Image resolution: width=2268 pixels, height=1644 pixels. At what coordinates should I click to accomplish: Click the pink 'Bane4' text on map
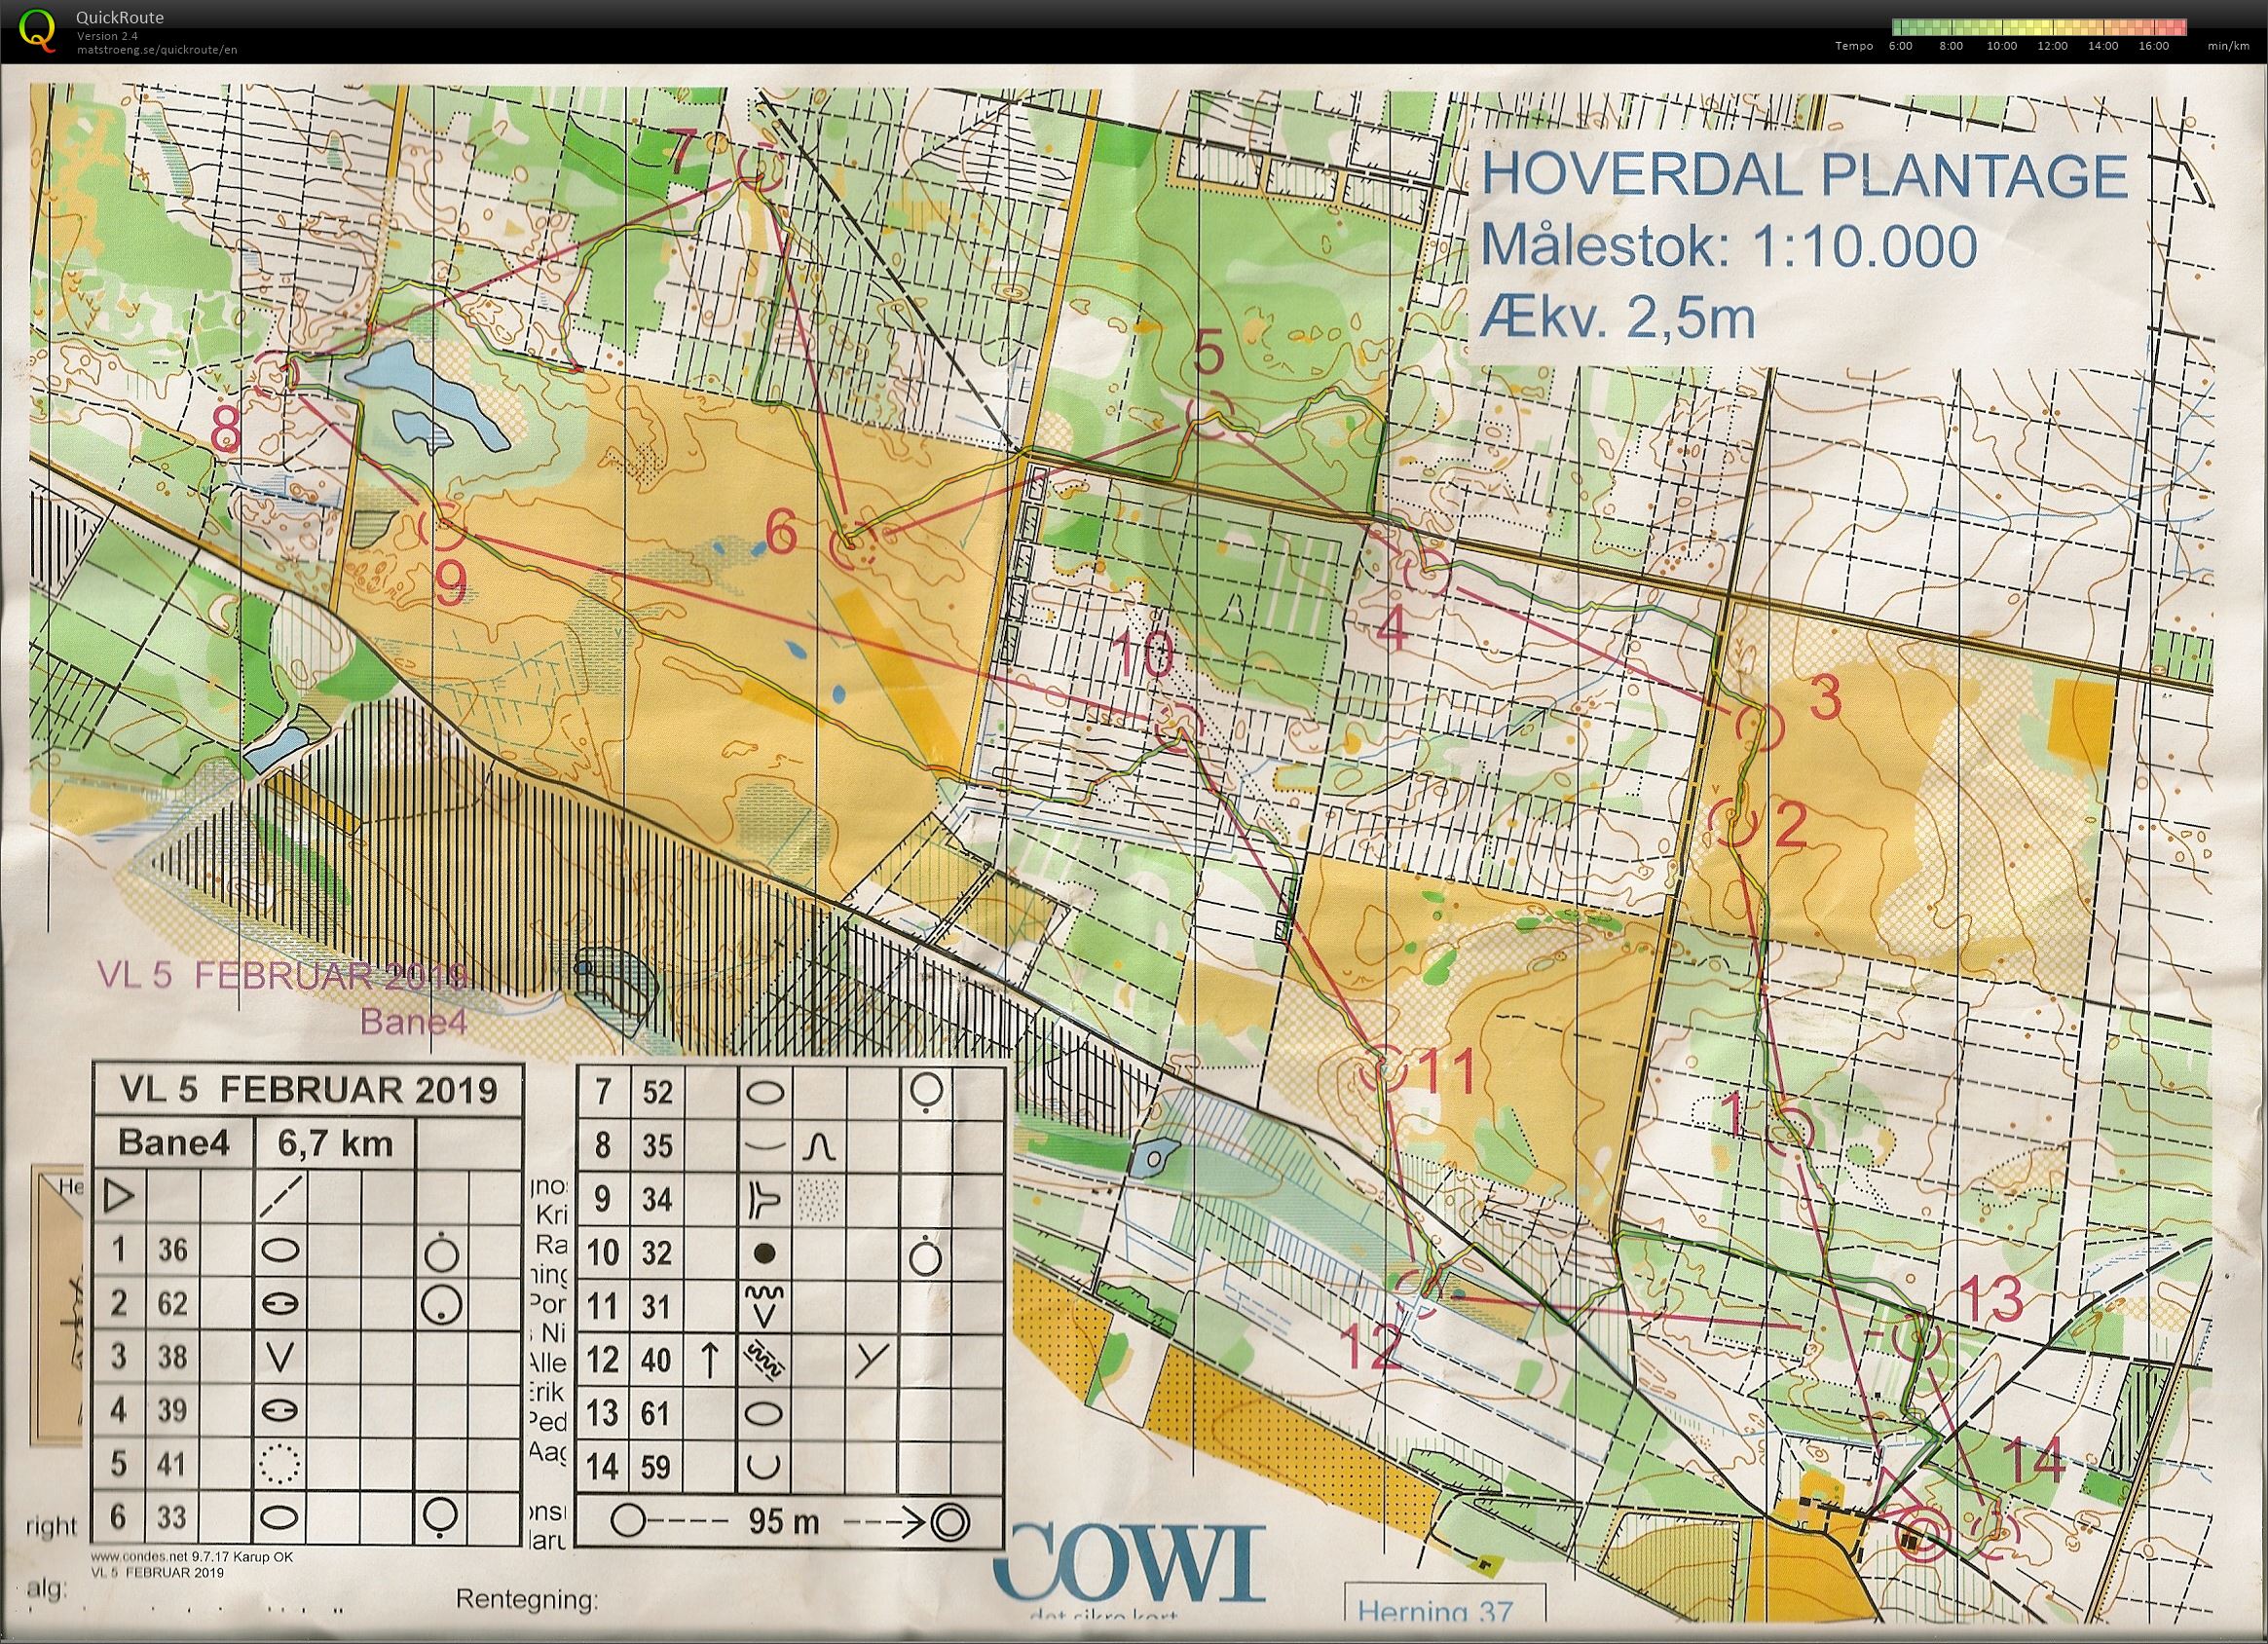[414, 1022]
